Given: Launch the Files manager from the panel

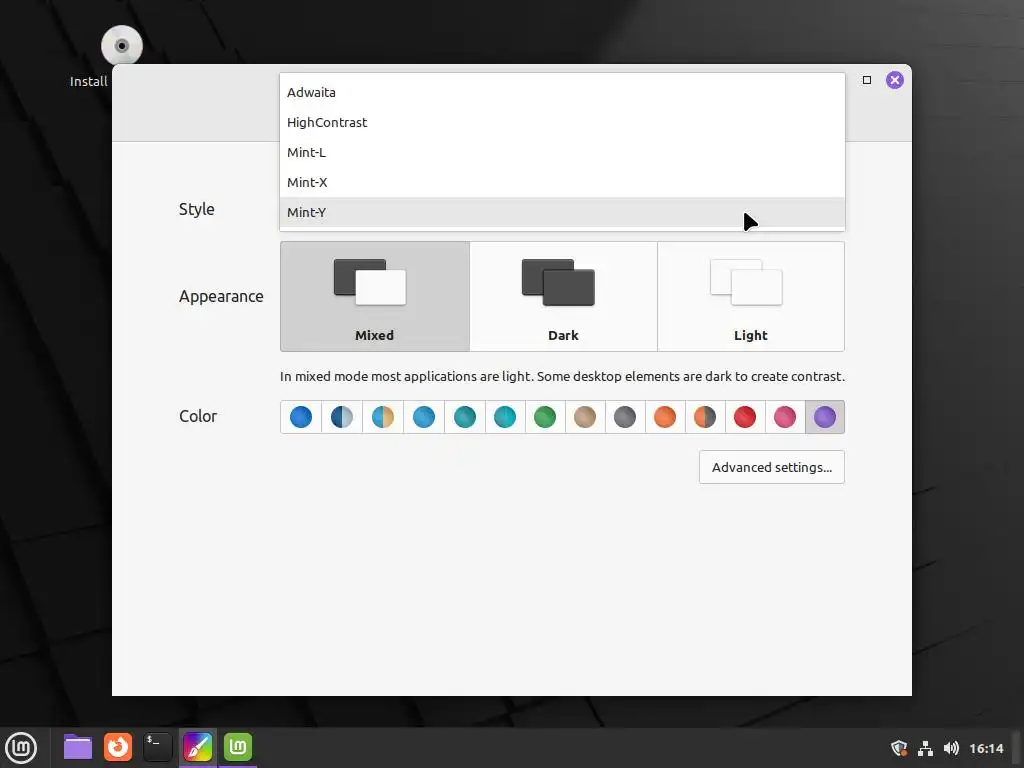Looking at the screenshot, I should click(x=78, y=747).
